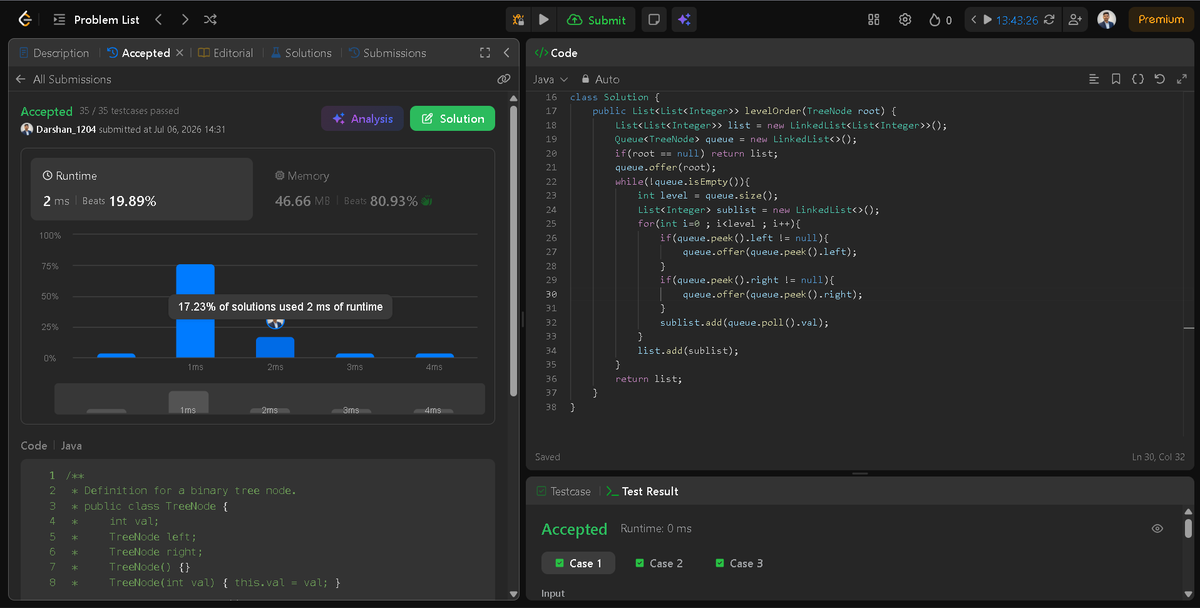Click the curly braces icon in editor toolbar
The height and width of the screenshot is (608, 1200).
pos(1138,79)
